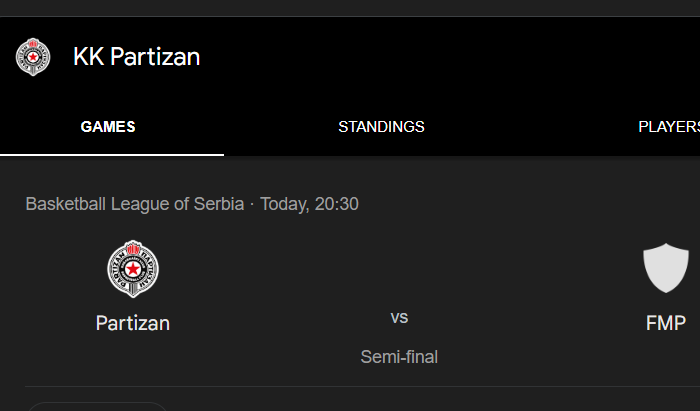Click the red crown atop header Partizan crest
The width and height of the screenshot is (700, 411).
click(33, 43)
